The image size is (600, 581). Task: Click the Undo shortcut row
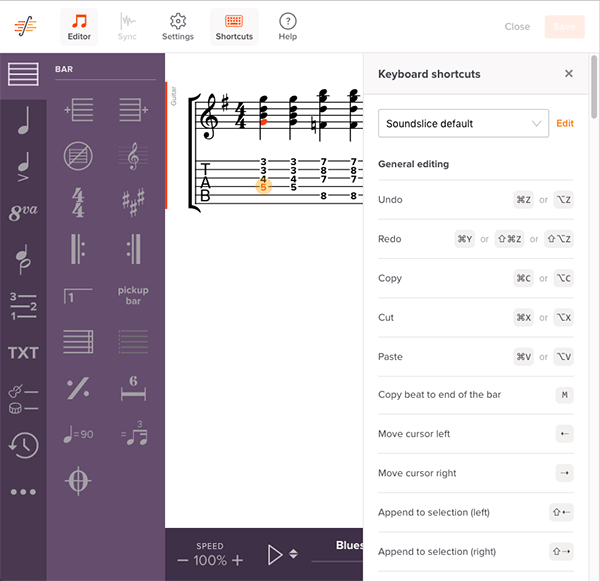pyautogui.click(x=476, y=200)
